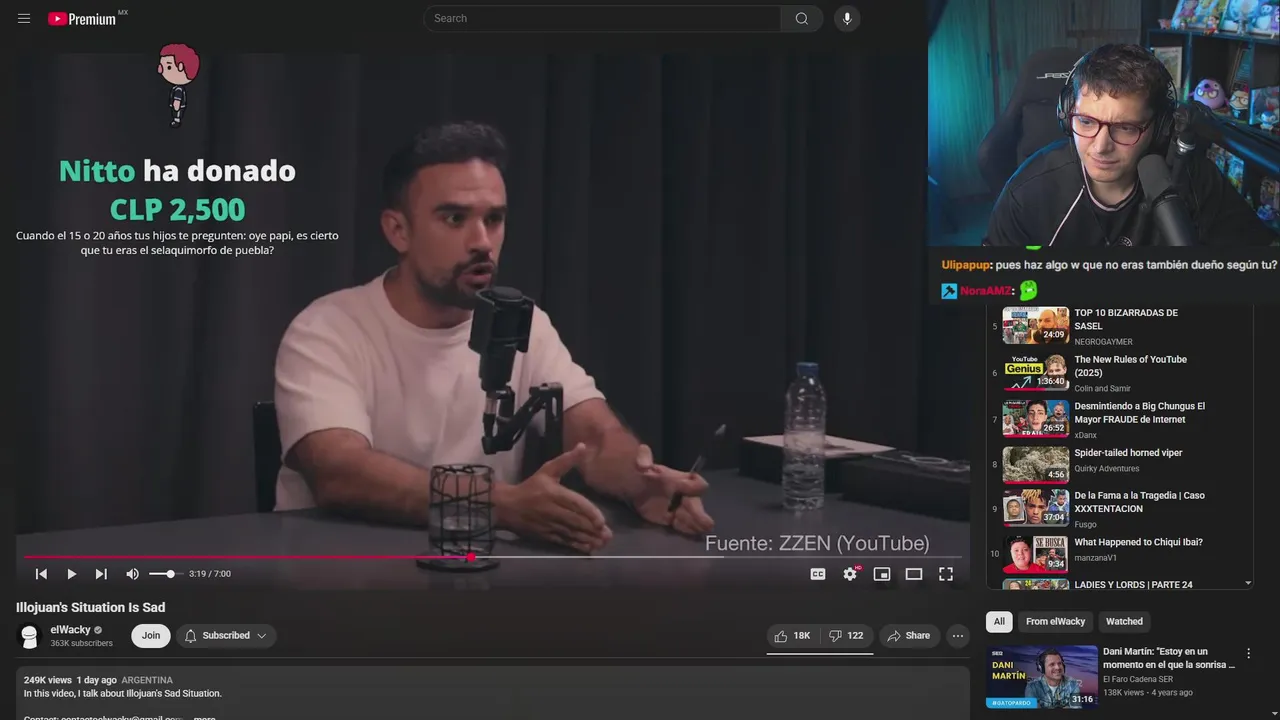This screenshot has width=1280, height=720.
Task: Click the xDanx channel name
Action: (x=1086, y=436)
